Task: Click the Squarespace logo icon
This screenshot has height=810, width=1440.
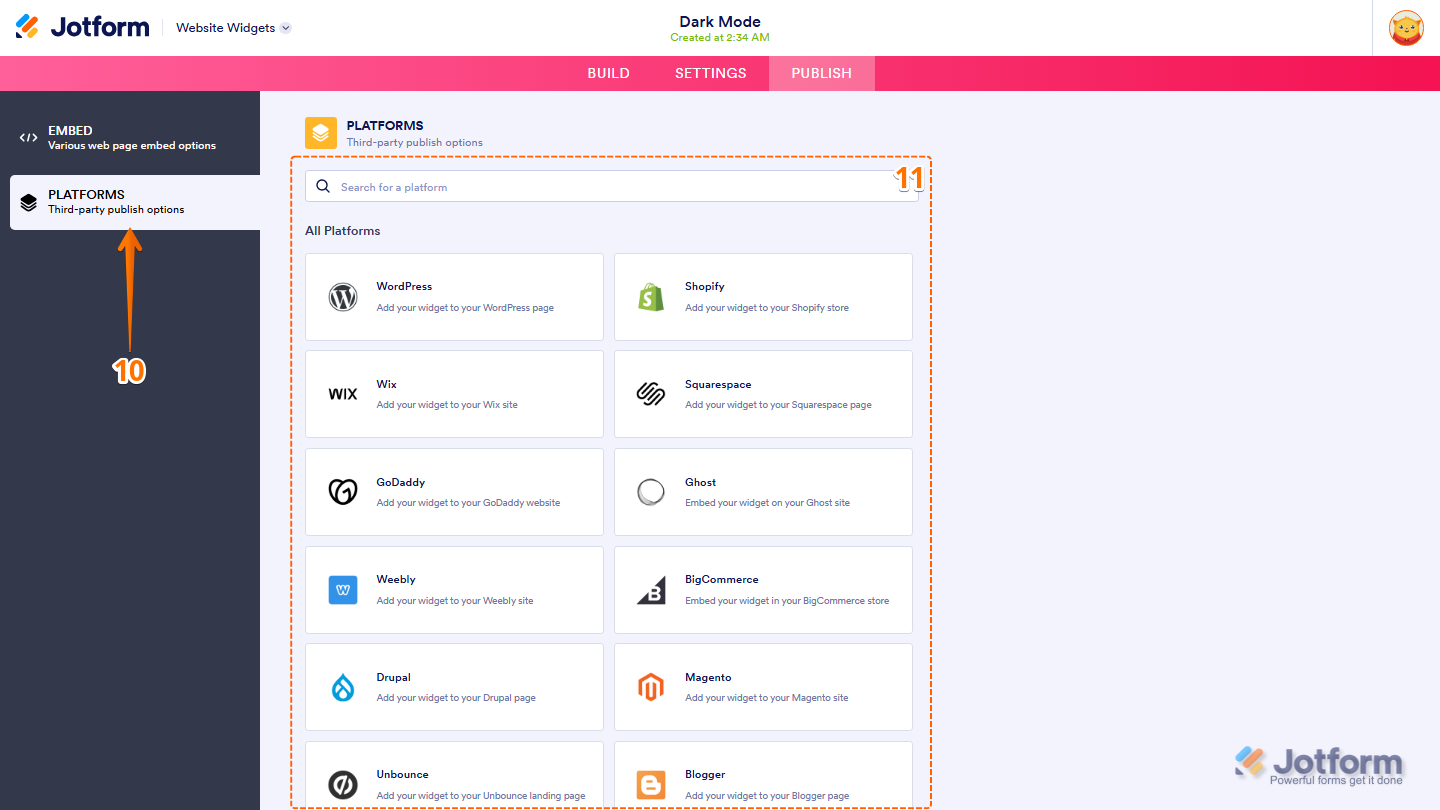Action: (x=651, y=394)
